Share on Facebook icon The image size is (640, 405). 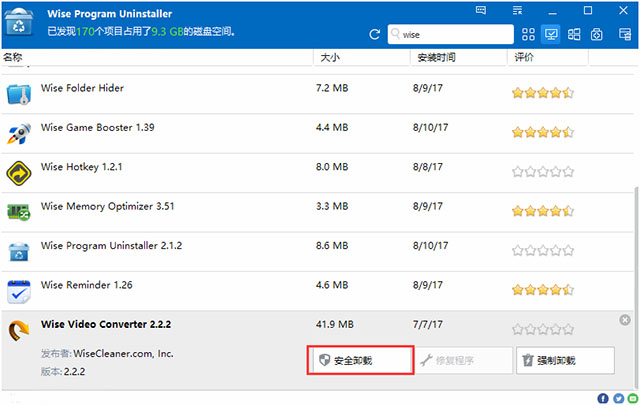[x=603, y=397]
